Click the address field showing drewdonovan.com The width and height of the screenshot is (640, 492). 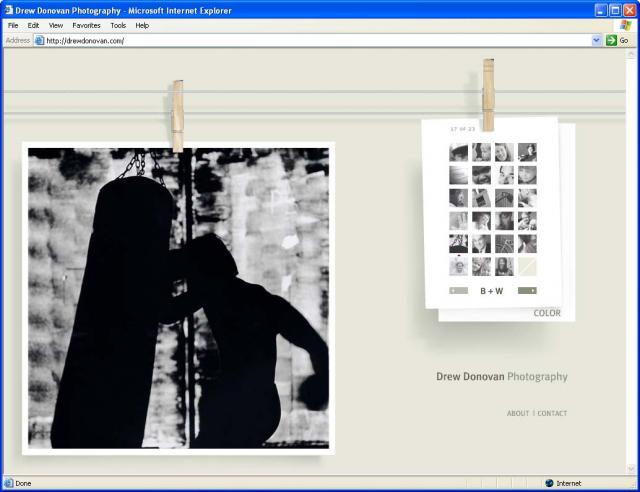(x=300, y=40)
